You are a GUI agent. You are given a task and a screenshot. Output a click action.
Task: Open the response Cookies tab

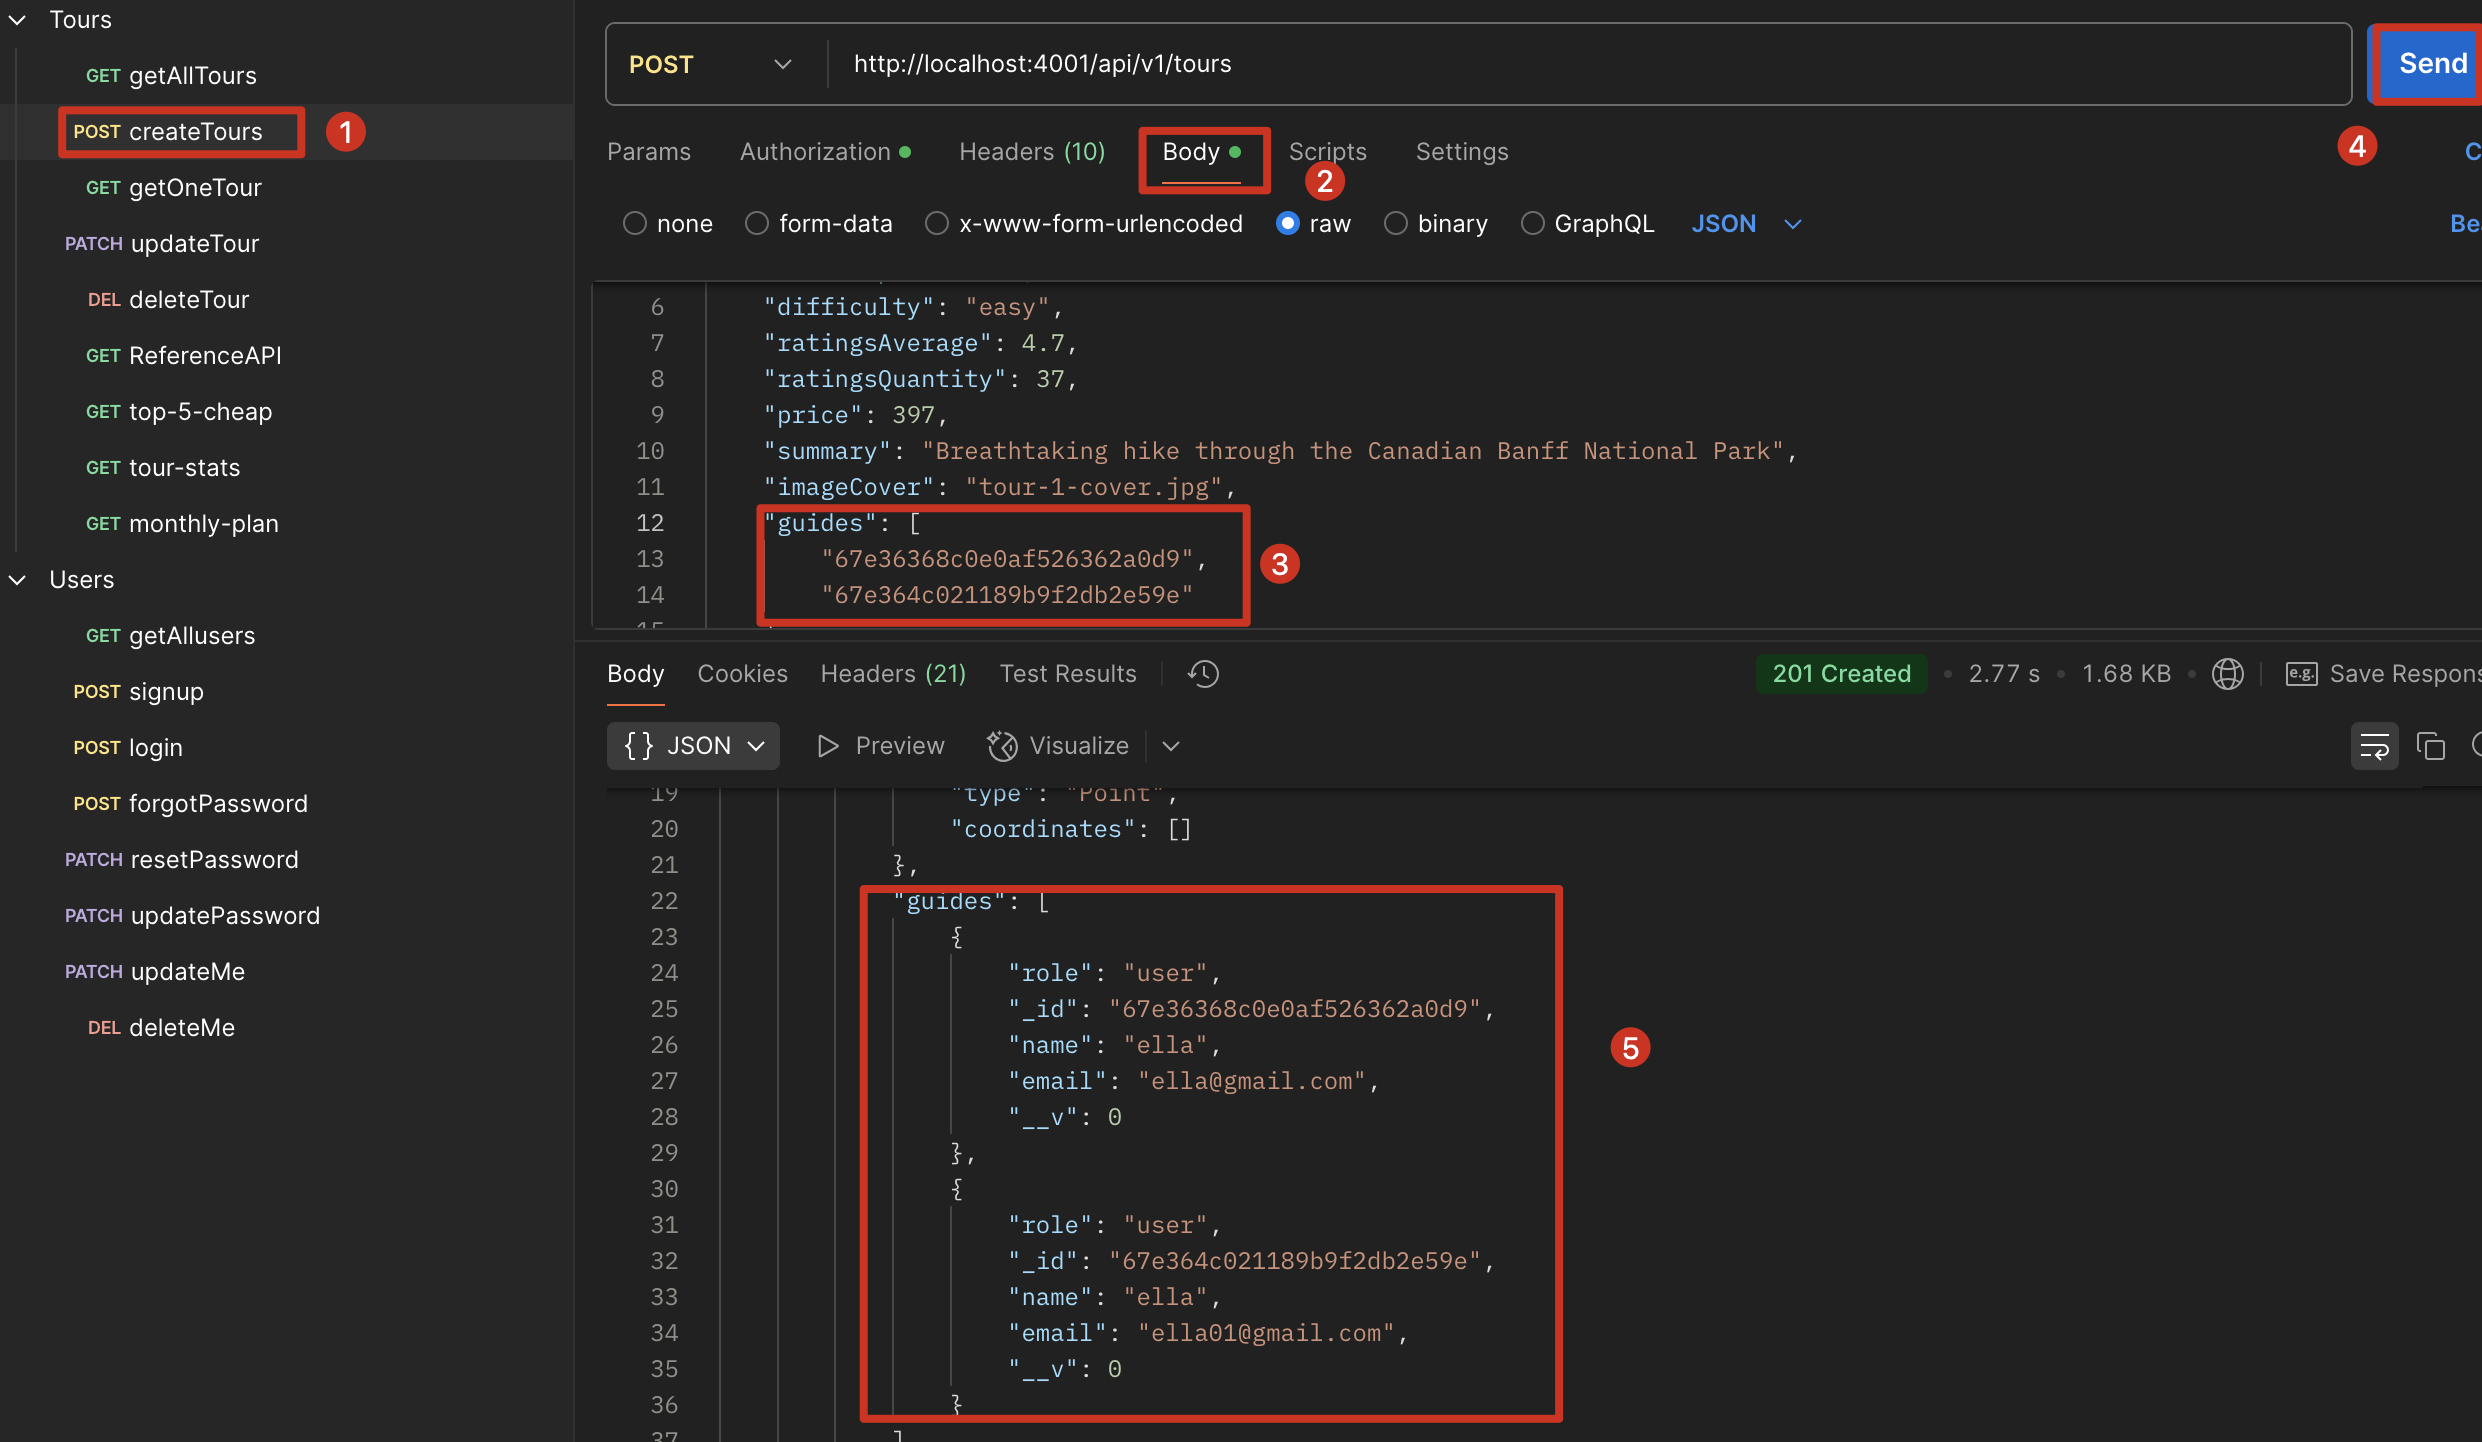point(742,674)
